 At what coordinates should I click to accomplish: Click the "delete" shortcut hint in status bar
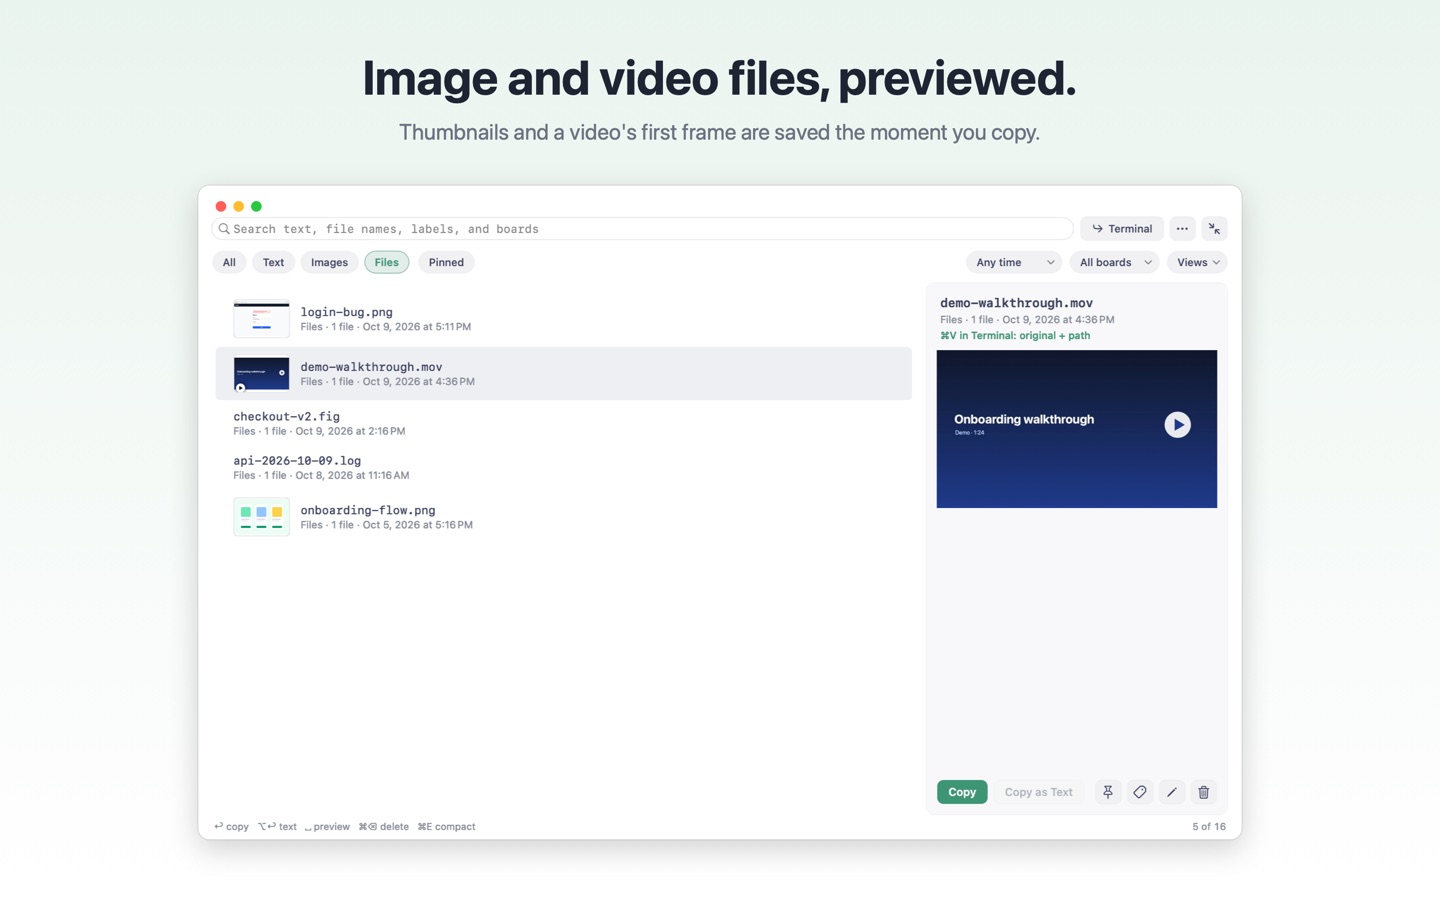point(383,827)
